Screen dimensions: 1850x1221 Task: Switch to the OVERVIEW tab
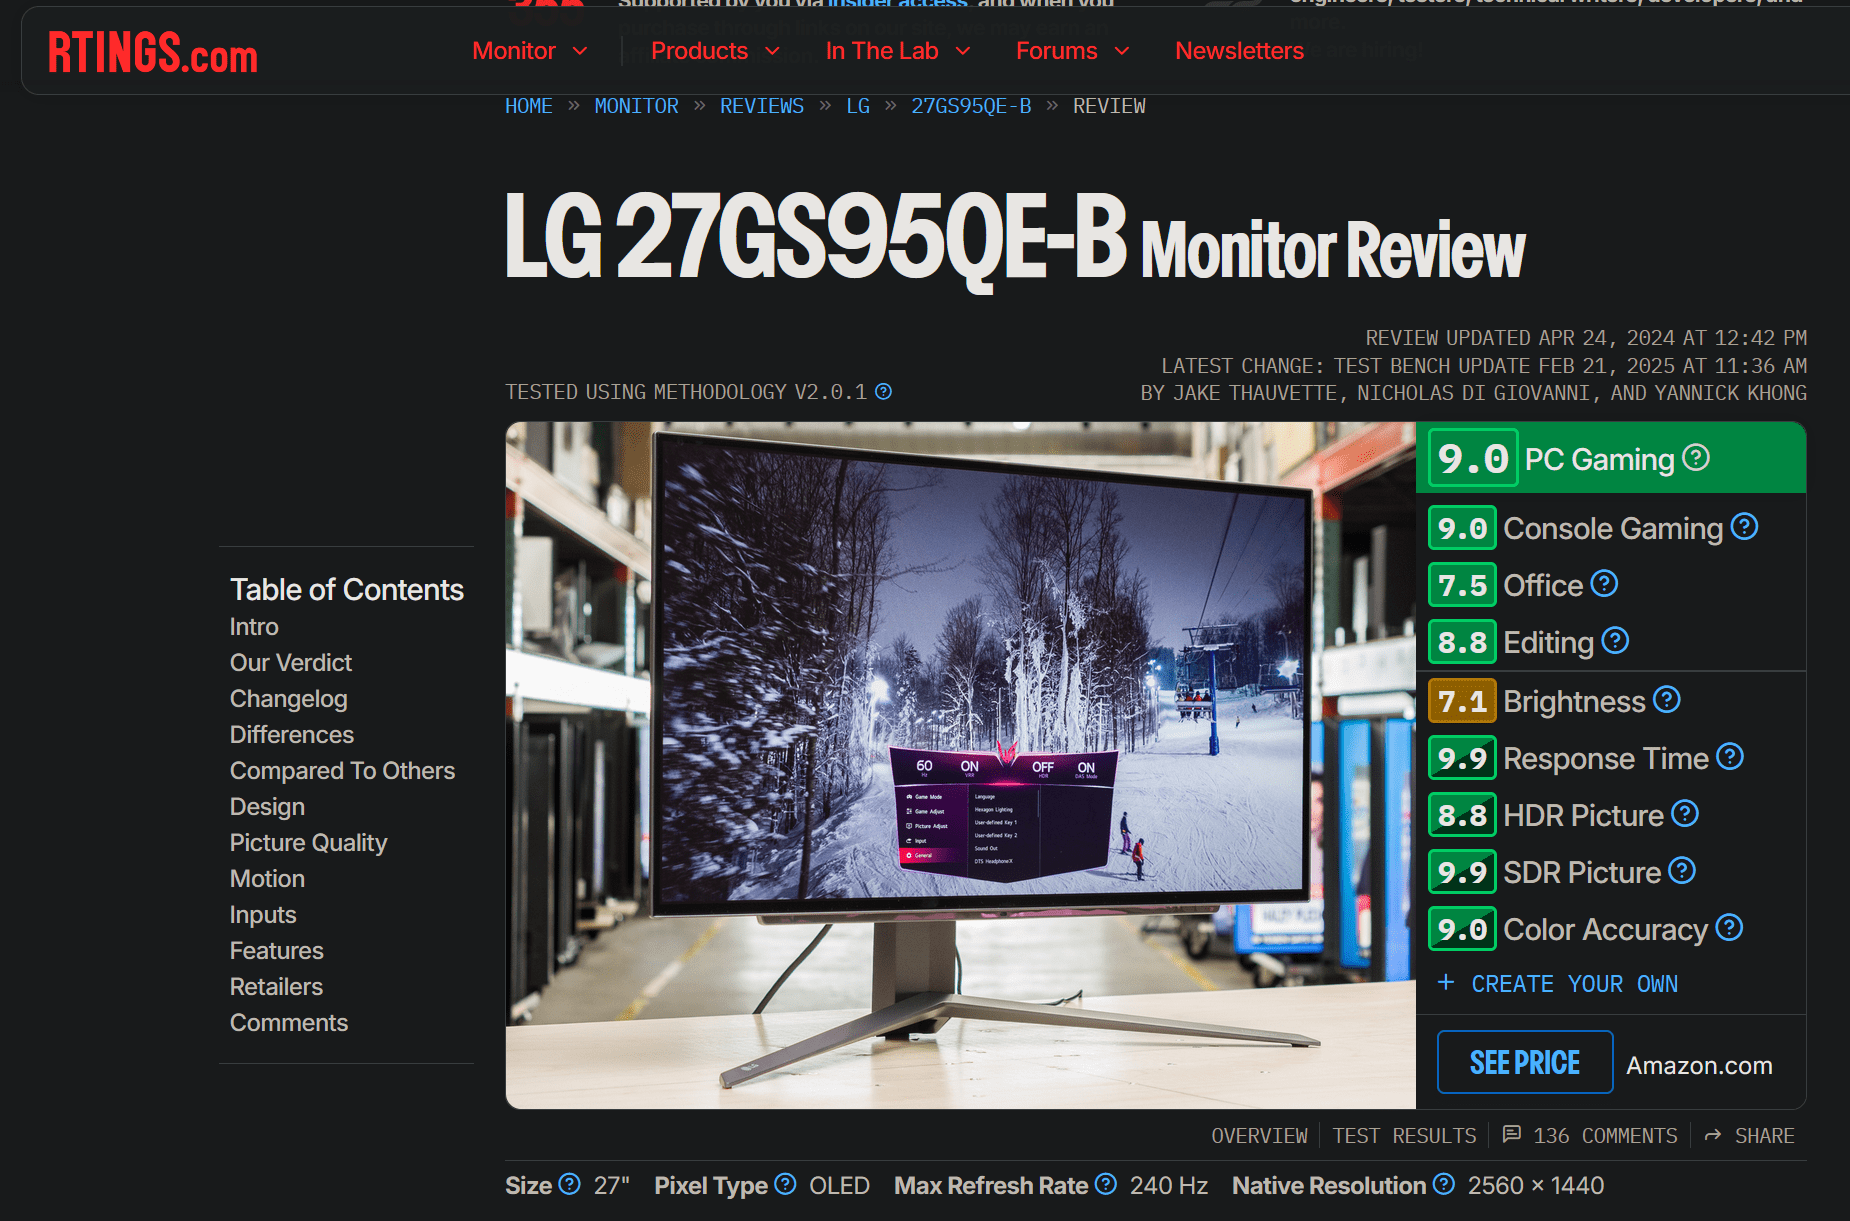tap(1259, 1136)
